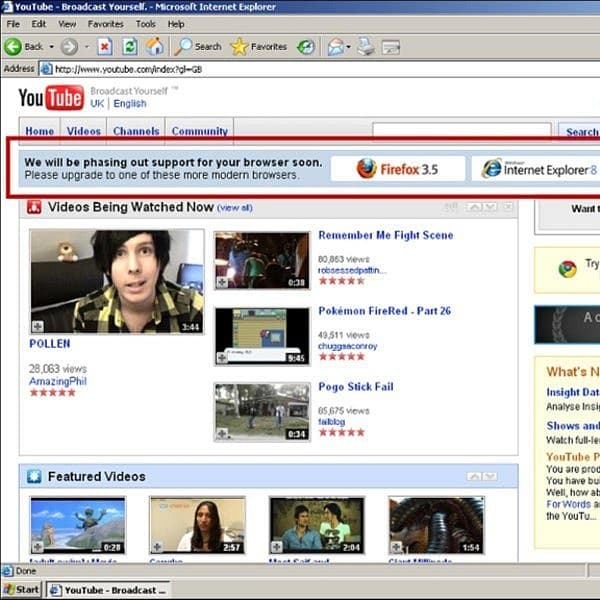The width and height of the screenshot is (600, 600).
Task: Open the Forward button dropdown arrow
Action: 86,46
